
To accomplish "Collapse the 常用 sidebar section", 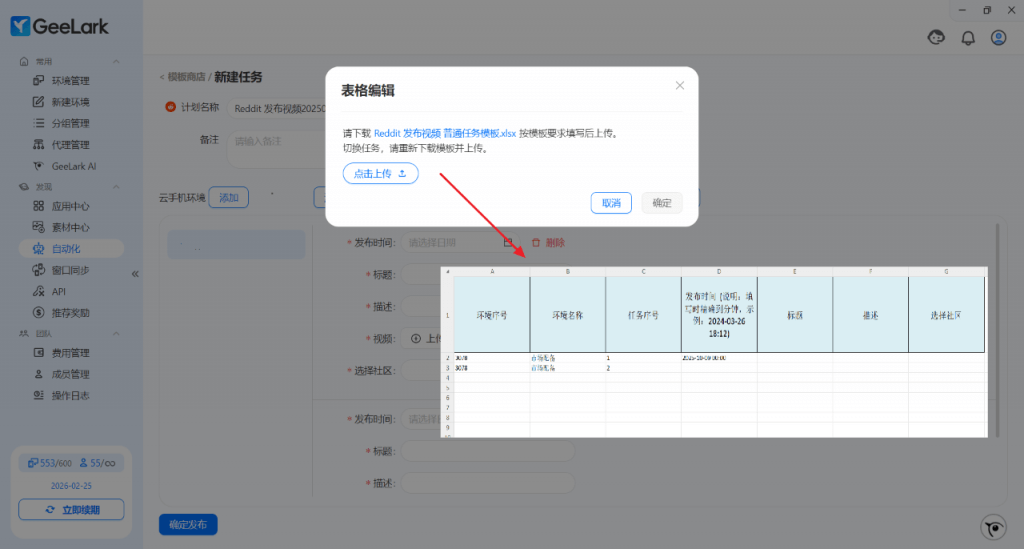I will click(116, 62).
